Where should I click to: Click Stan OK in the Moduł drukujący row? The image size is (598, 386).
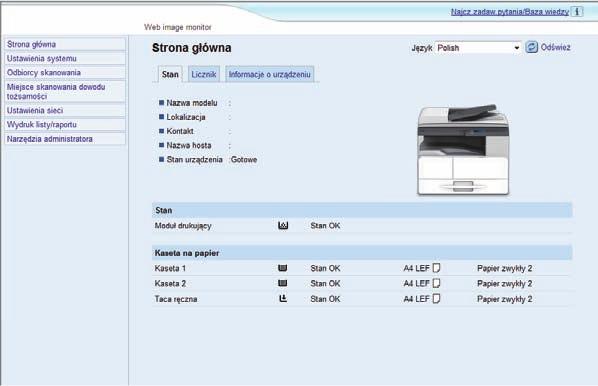[x=325, y=226]
